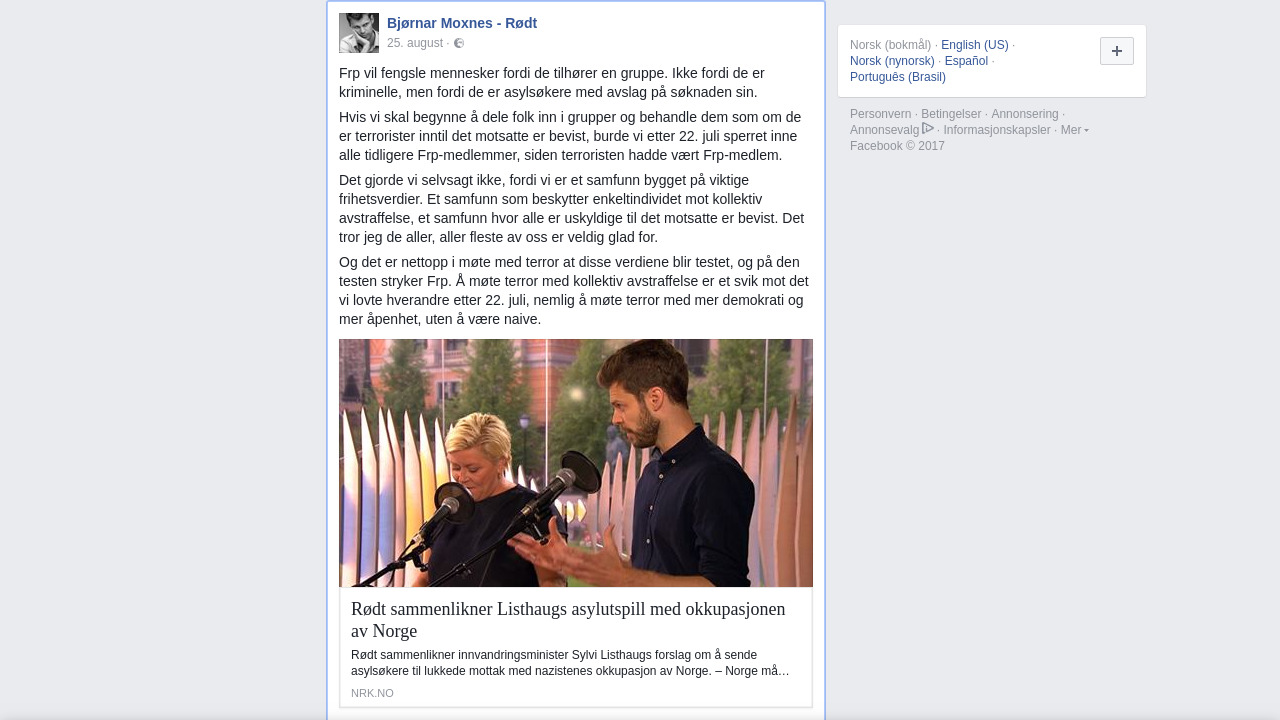1280x720 pixels.
Task: Click the plus button for more languages
Action: [1117, 51]
